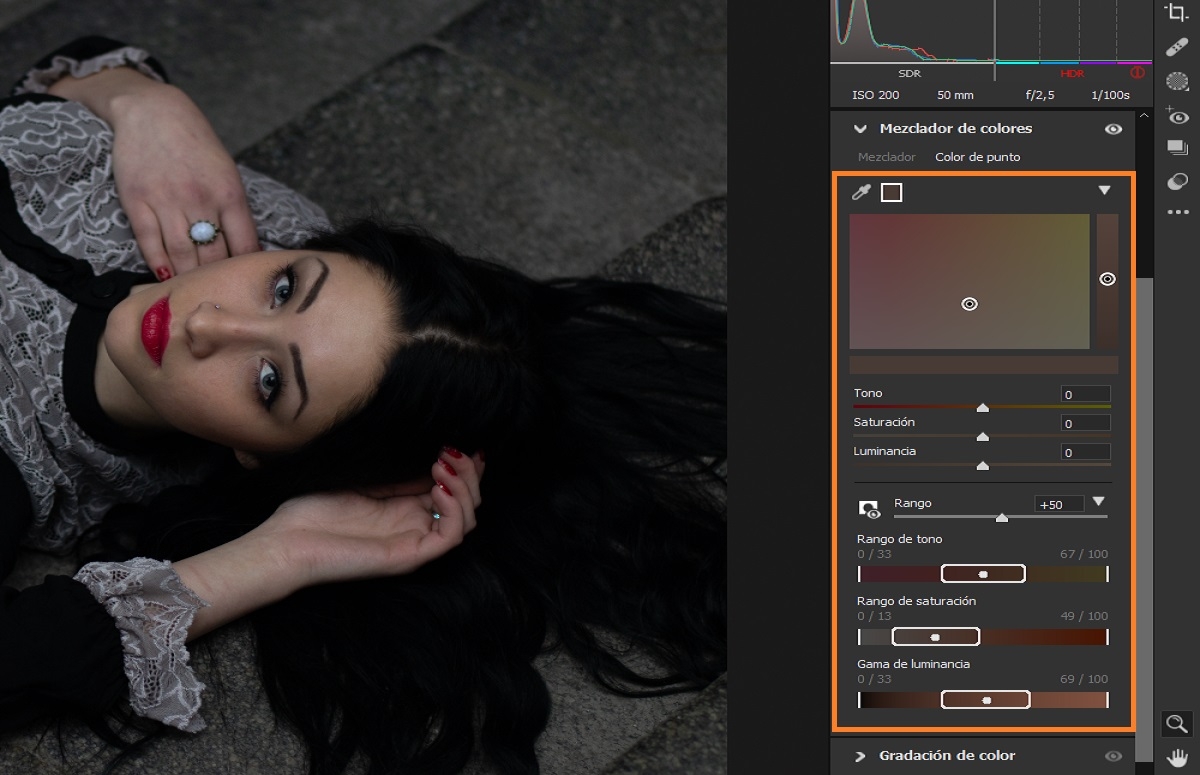Toggle the eye beside the color field

tap(1107, 280)
